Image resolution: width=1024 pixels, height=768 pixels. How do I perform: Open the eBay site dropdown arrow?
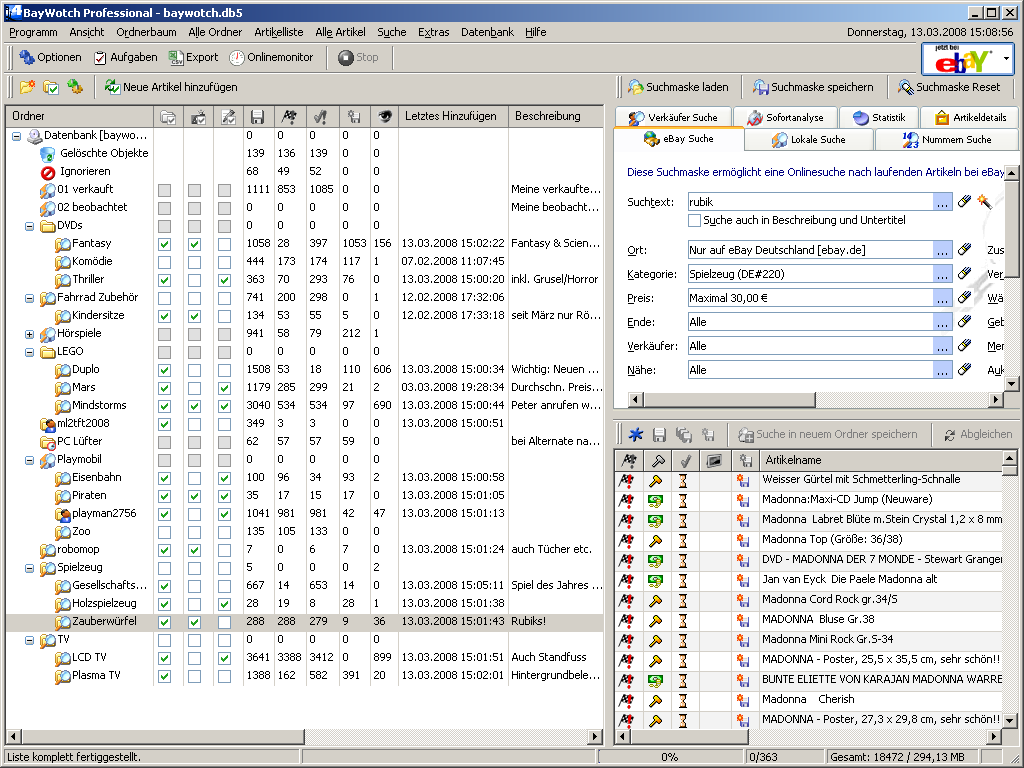click(1006, 59)
